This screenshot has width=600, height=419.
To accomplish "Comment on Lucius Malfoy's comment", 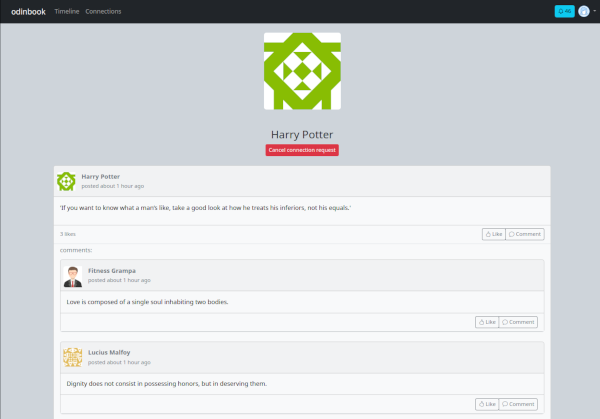I will [x=518, y=404].
